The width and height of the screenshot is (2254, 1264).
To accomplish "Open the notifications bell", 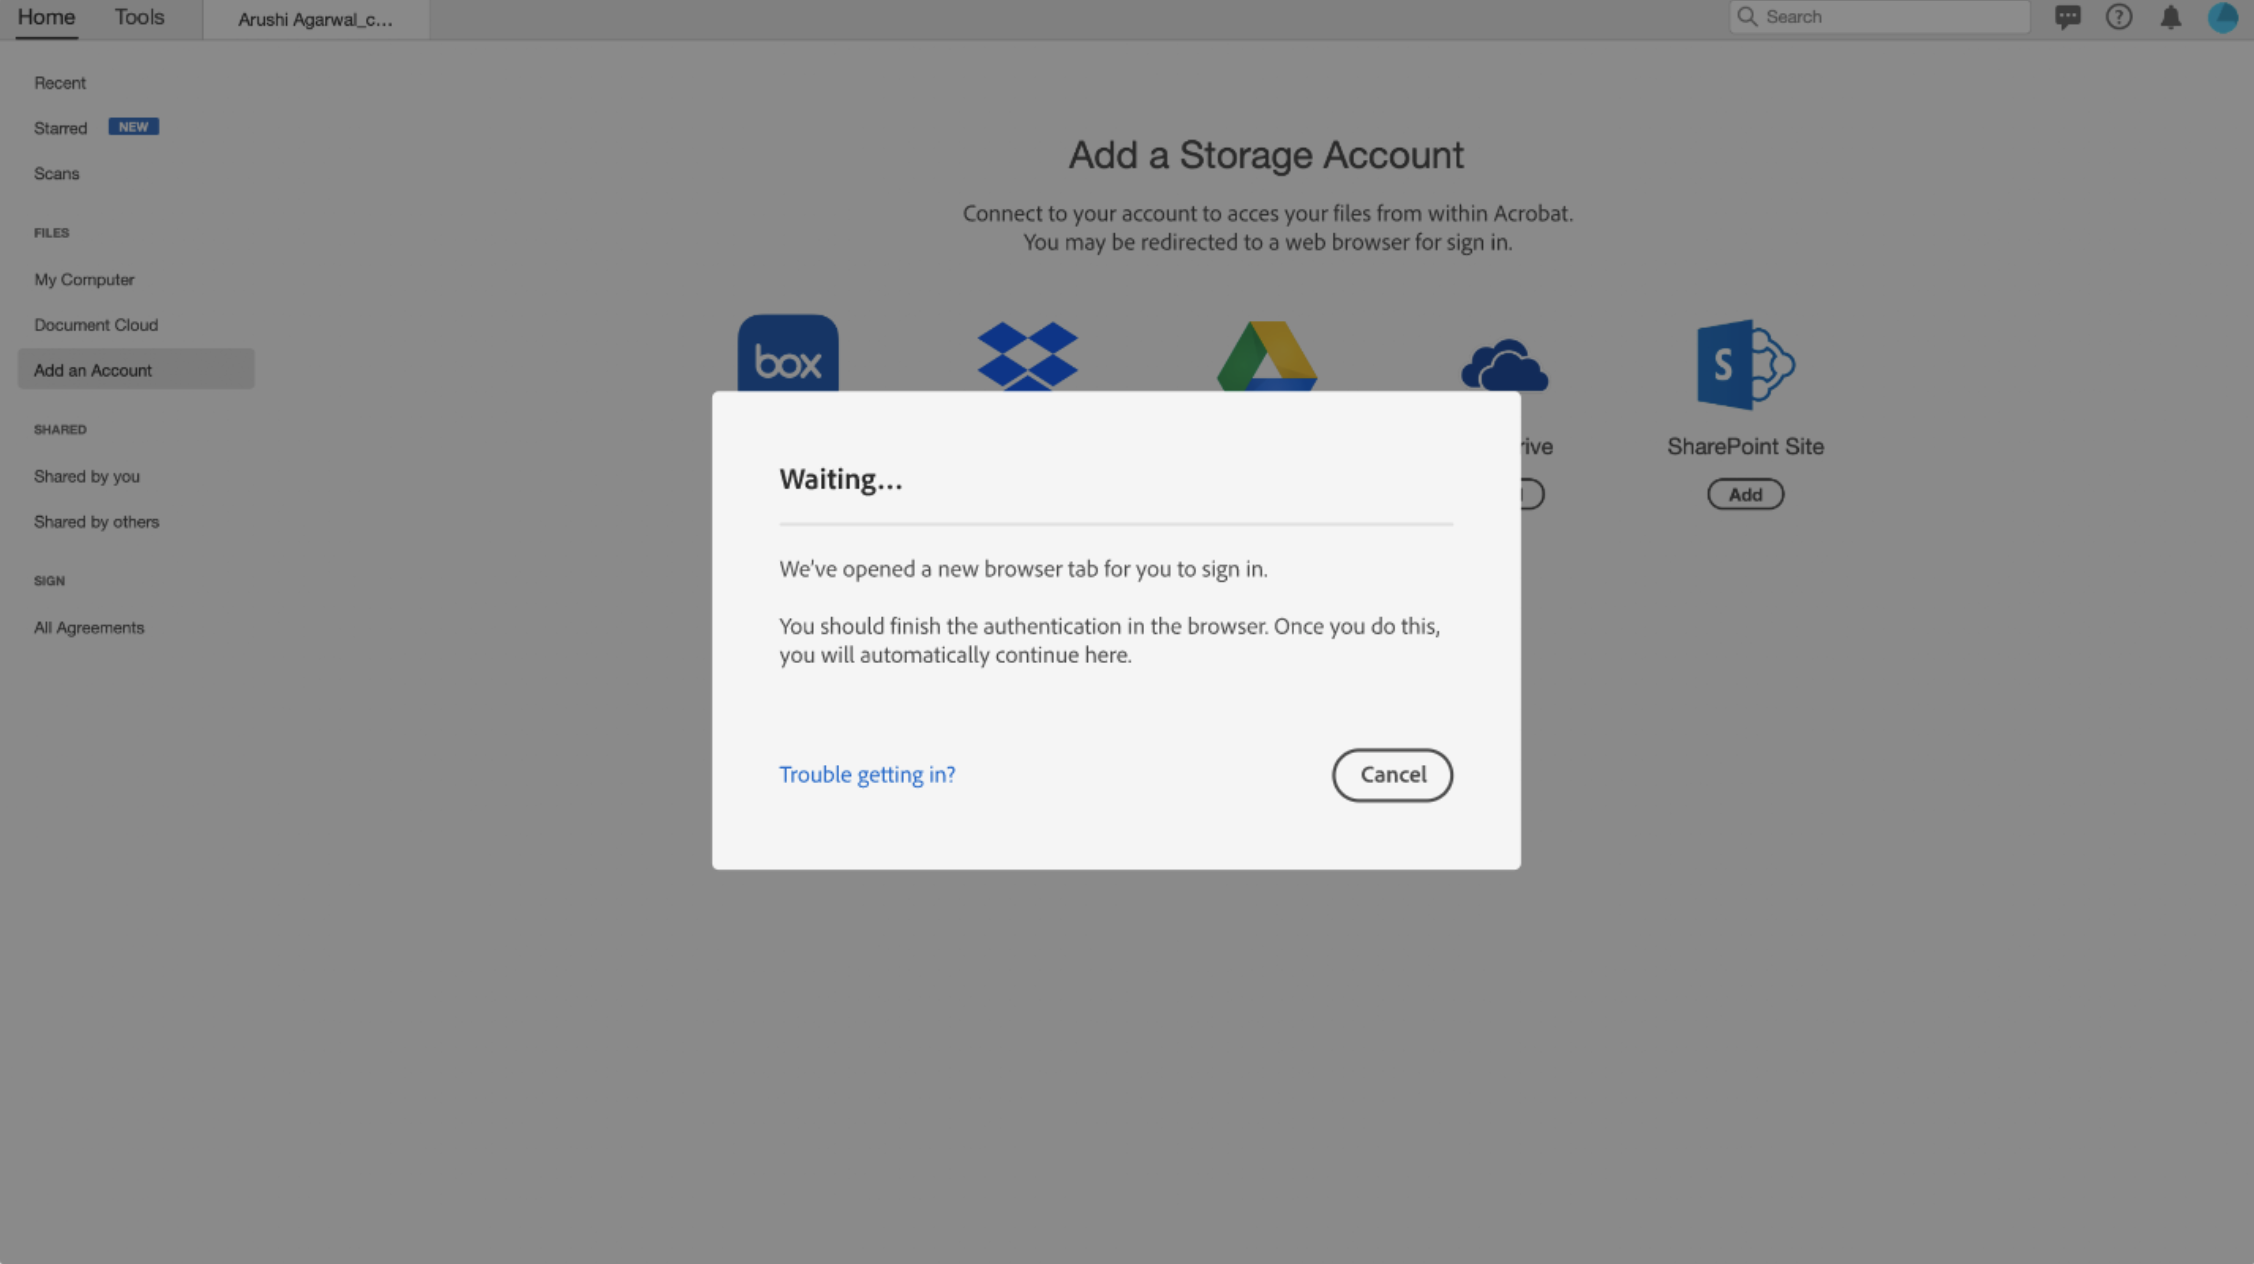I will coord(2170,17).
